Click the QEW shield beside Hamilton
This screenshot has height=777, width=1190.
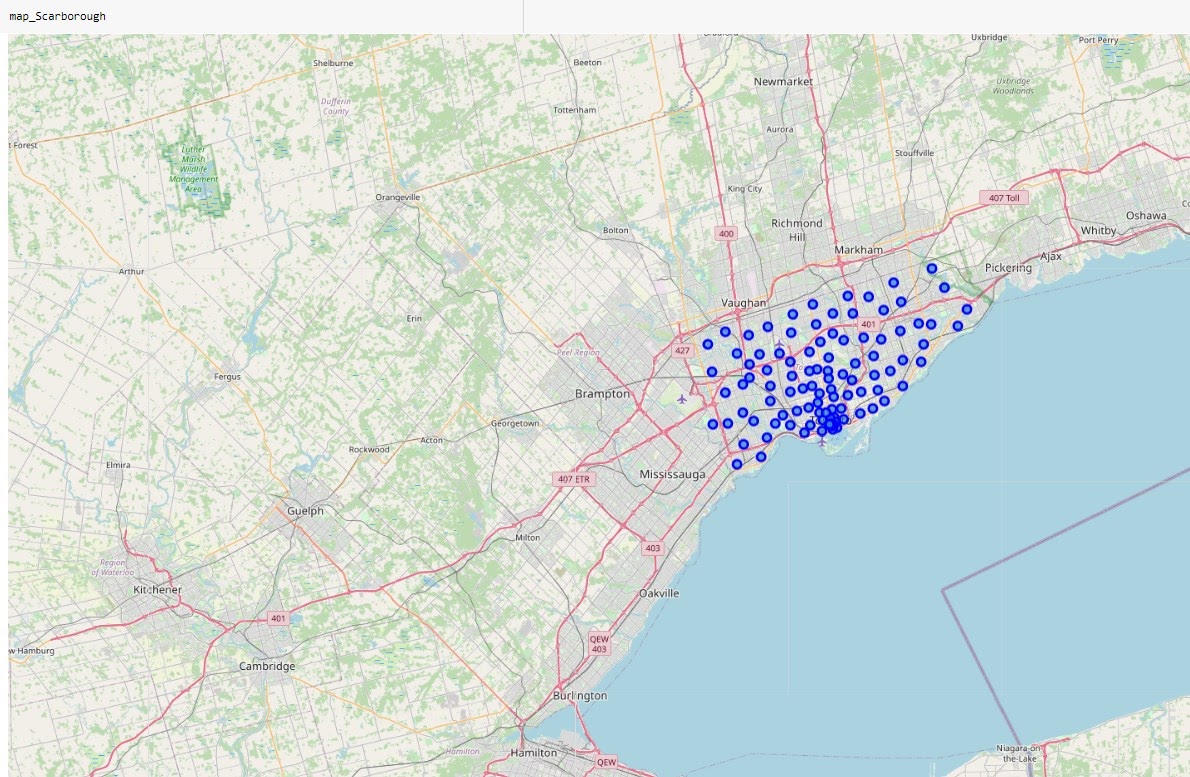606,763
